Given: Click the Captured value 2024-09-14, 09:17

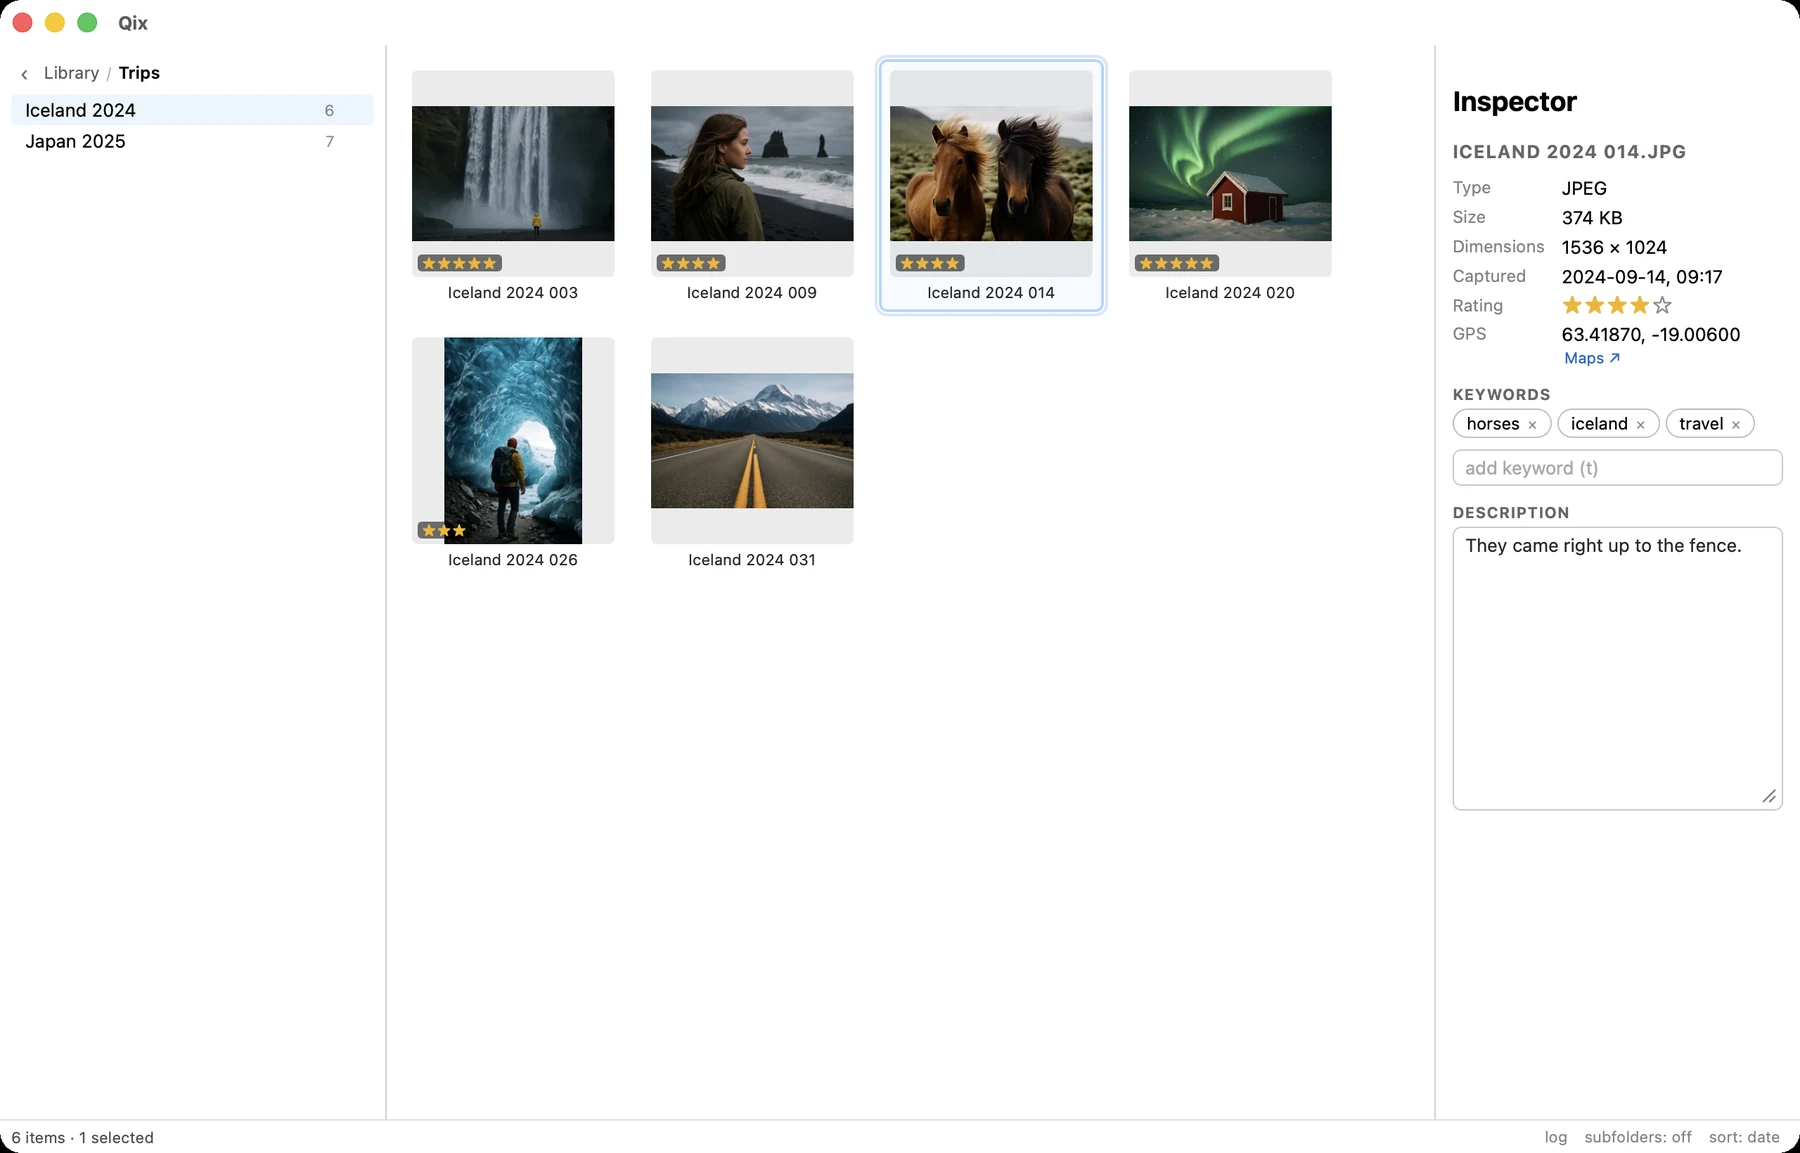Looking at the screenshot, I should click(x=1642, y=277).
